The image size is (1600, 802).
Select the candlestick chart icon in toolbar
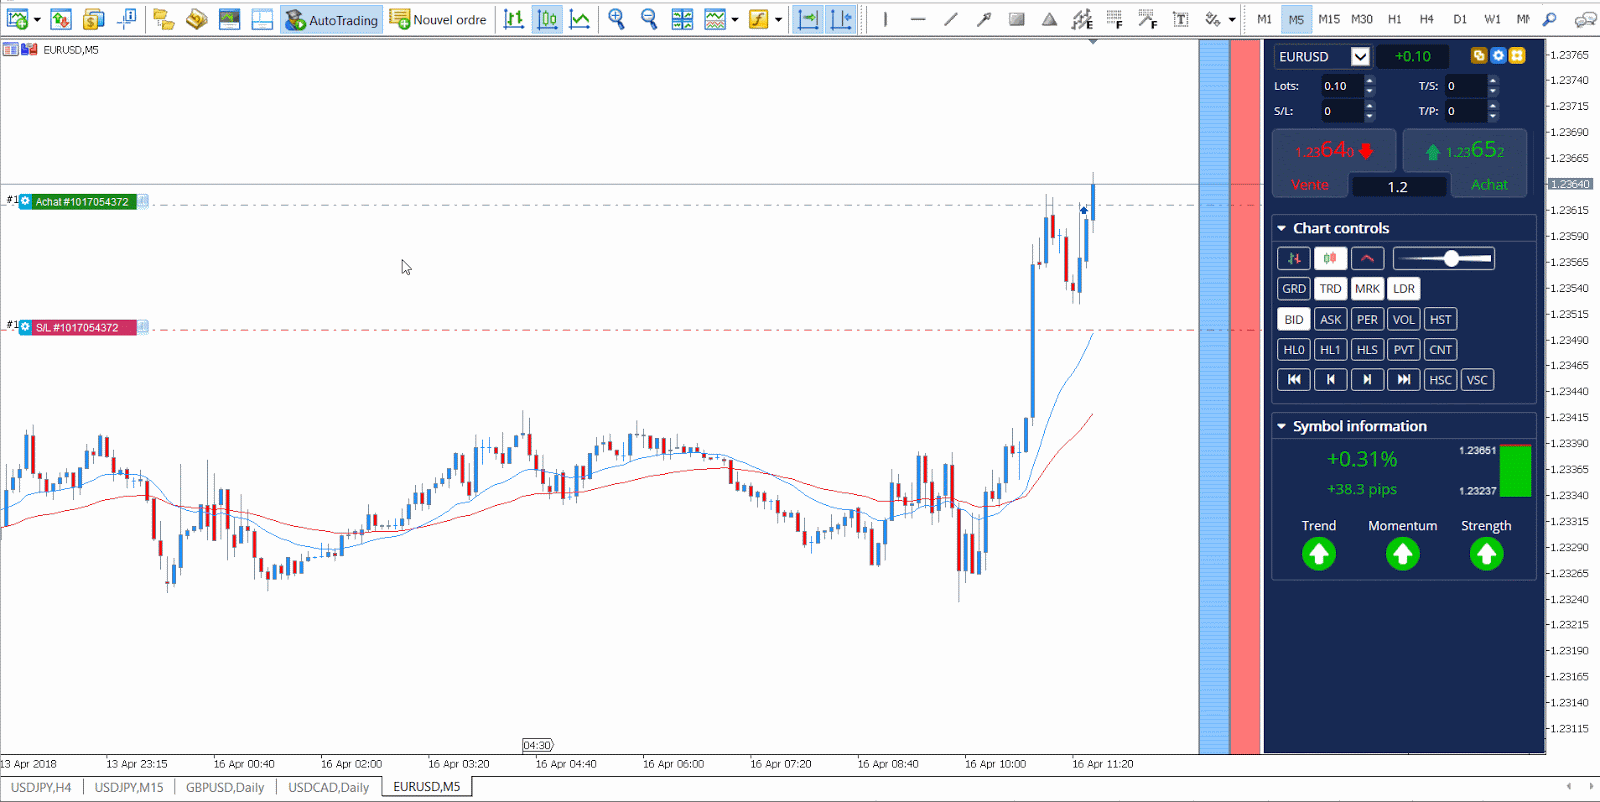pos(547,19)
